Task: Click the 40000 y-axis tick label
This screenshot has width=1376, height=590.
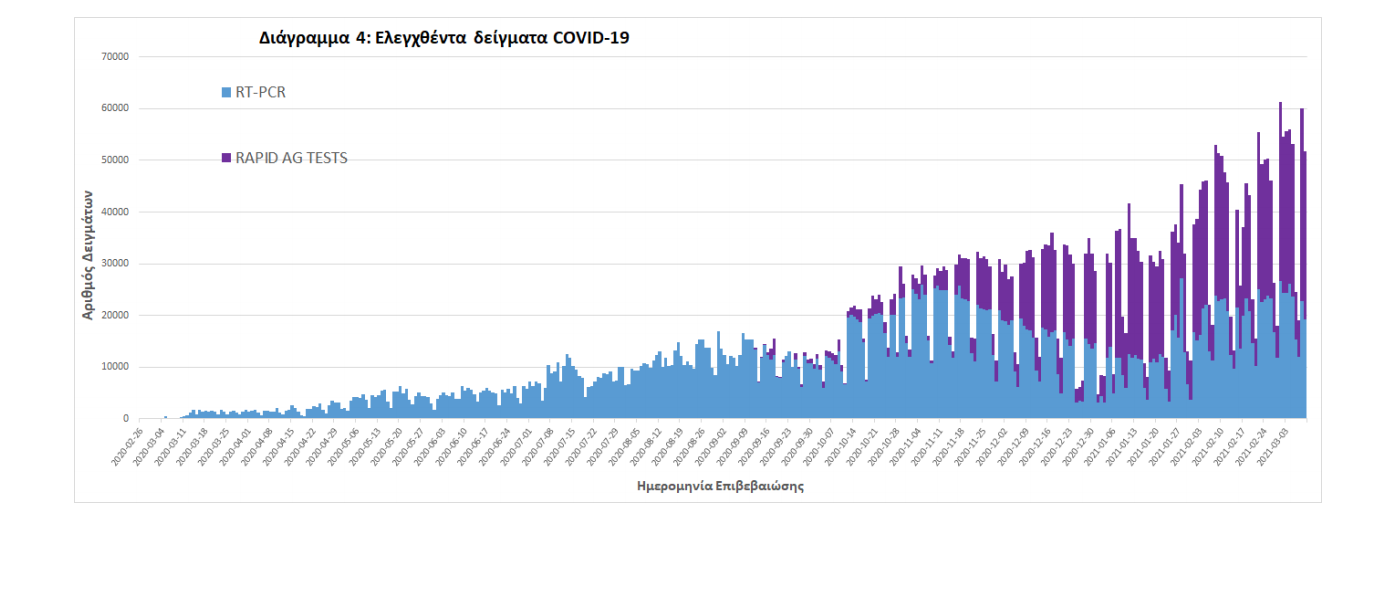Action: pyautogui.click(x=115, y=212)
